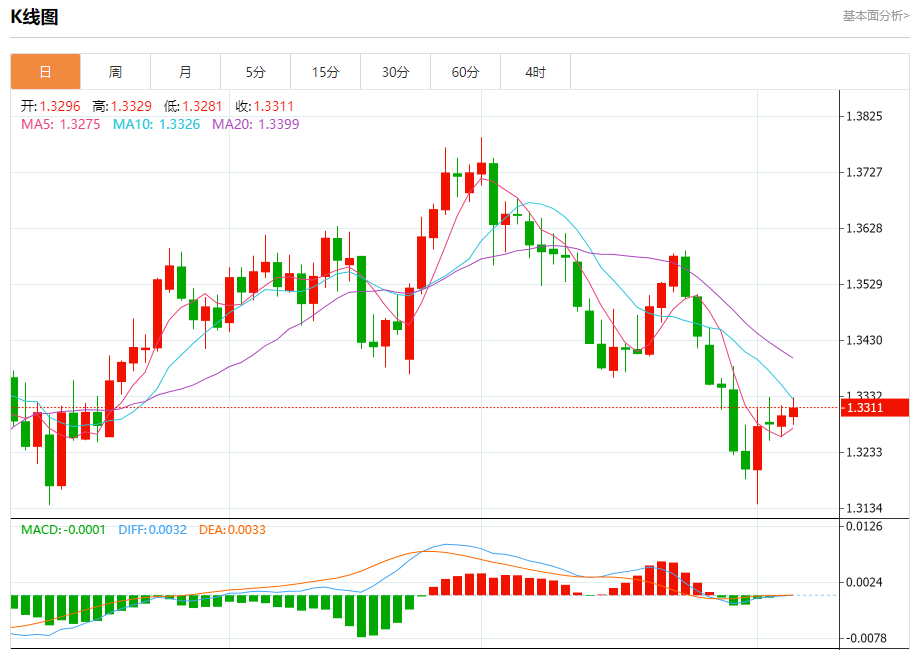Click the opening price 开:1.3296
The width and height of the screenshot is (917, 650).
51,106
